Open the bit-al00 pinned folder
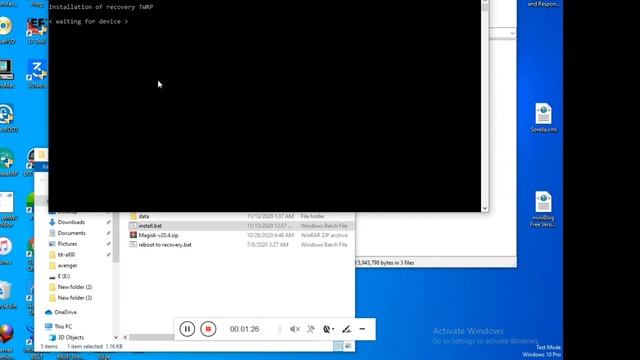640x360 pixels. (66, 255)
